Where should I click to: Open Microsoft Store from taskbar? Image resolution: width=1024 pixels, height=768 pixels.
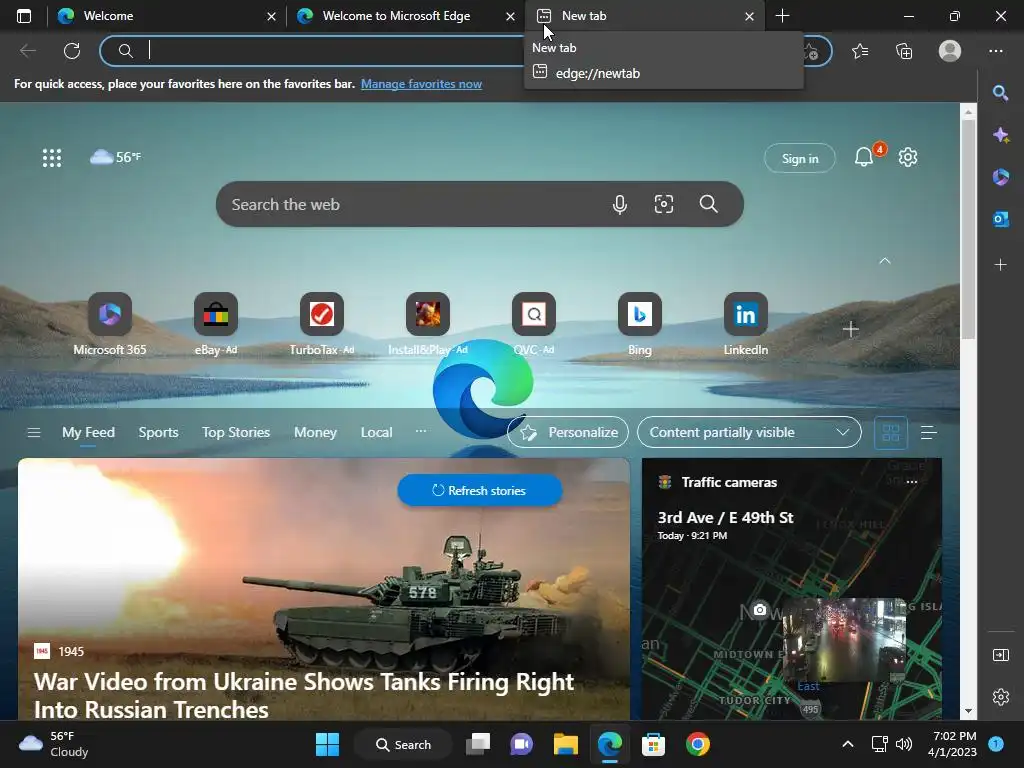653,744
